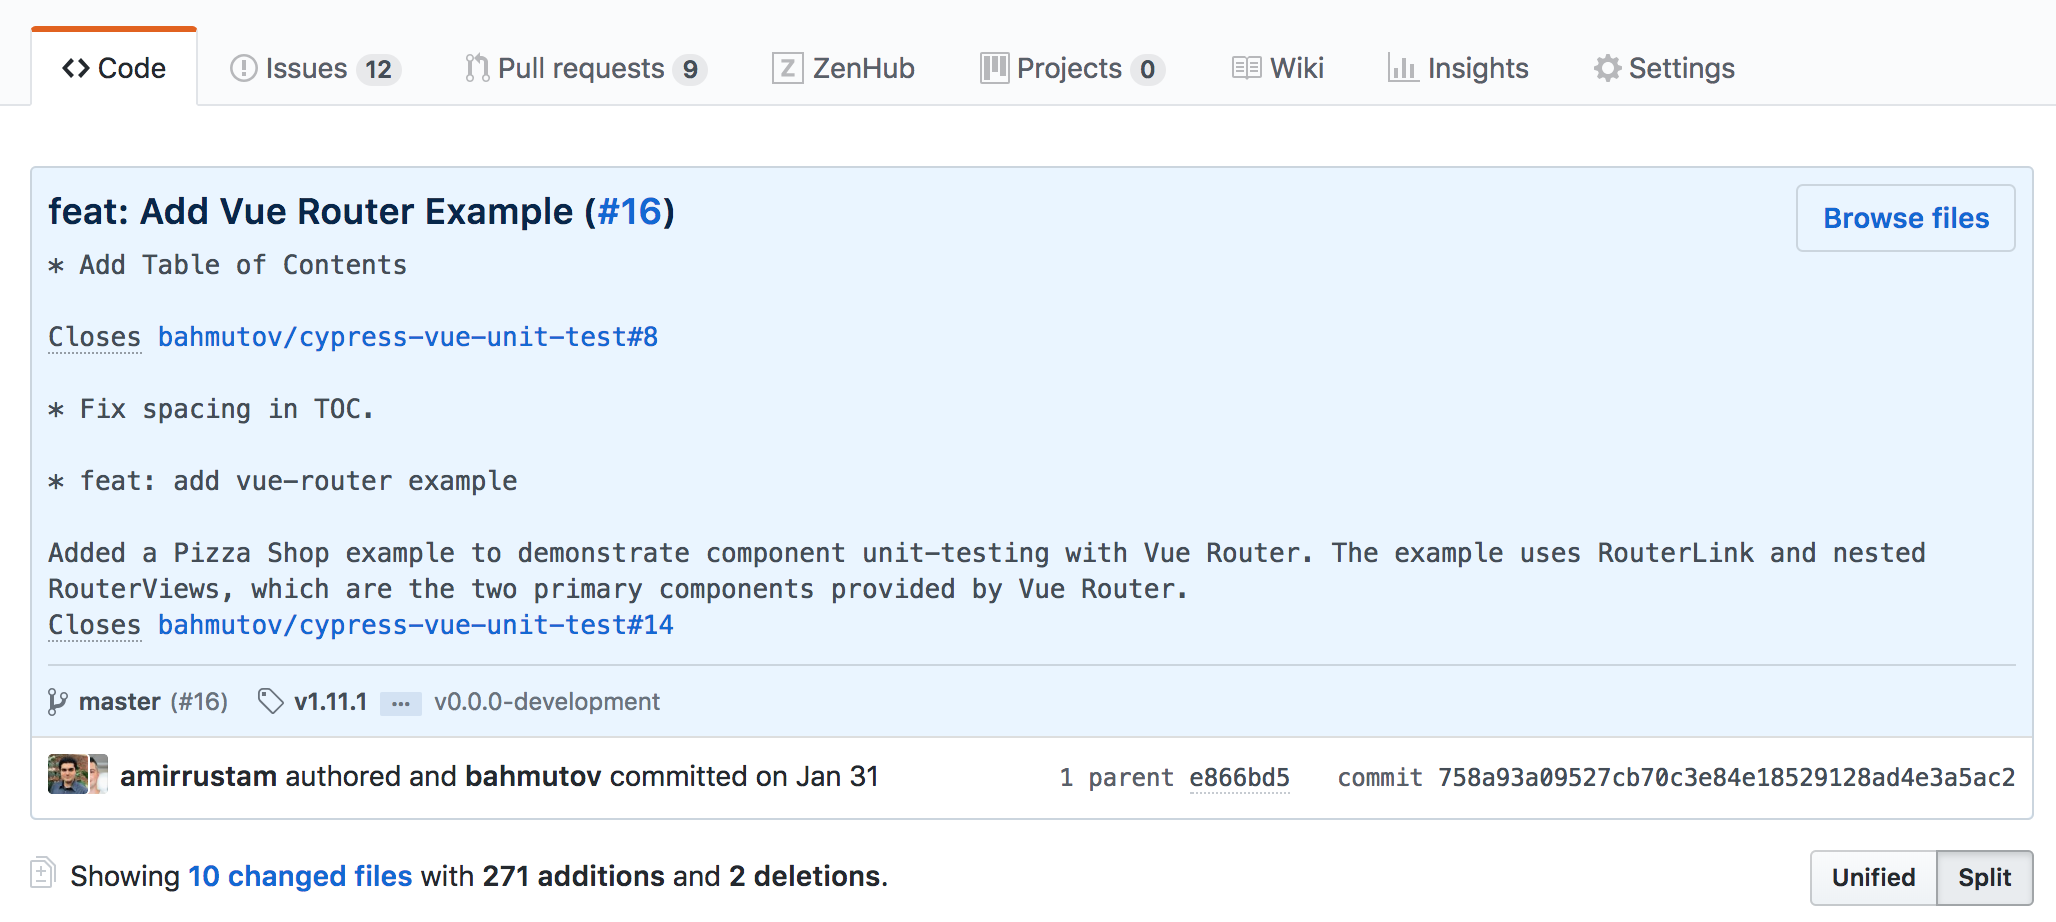This screenshot has height=922, width=2056.
Task: Open bahmutov/cypress-vue-unit-test#8 issue link
Action: point(408,337)
